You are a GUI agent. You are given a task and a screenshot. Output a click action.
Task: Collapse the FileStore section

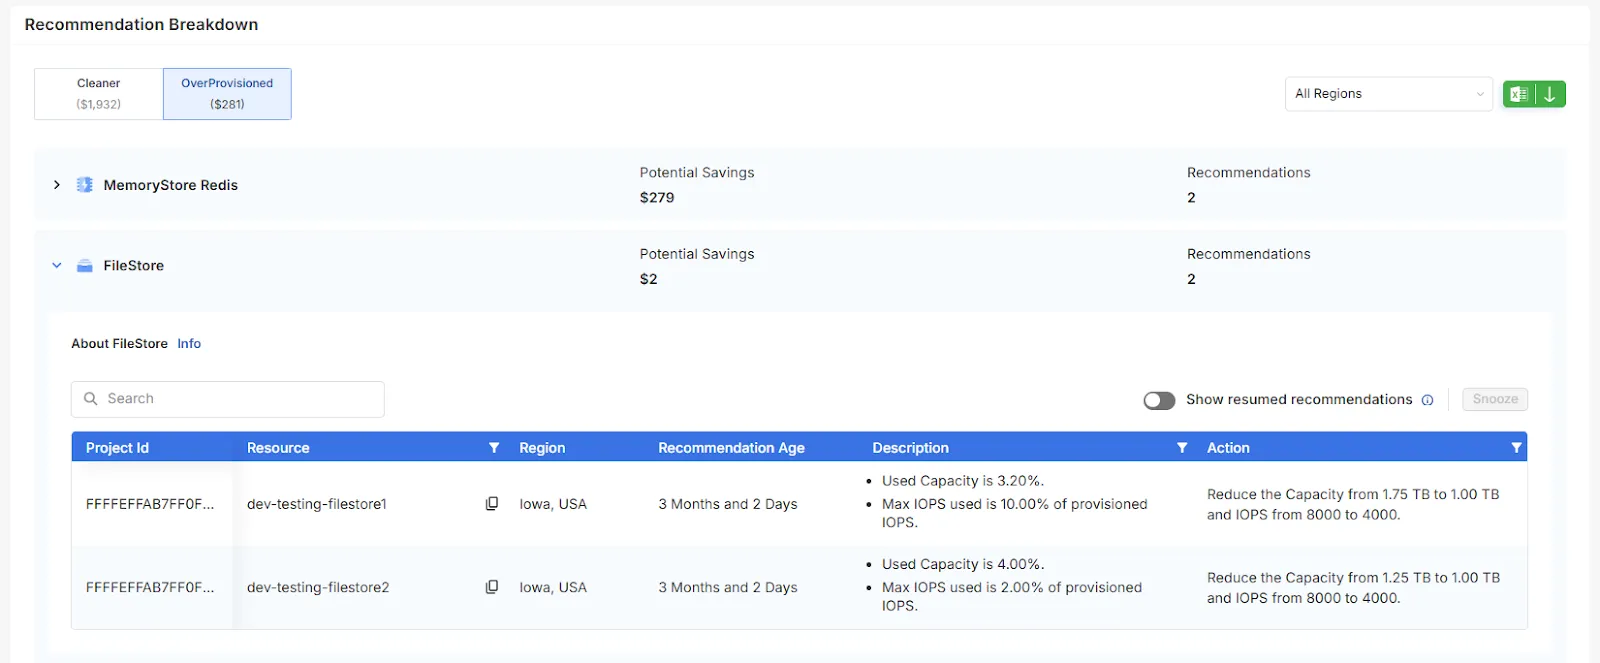point(57,266)
